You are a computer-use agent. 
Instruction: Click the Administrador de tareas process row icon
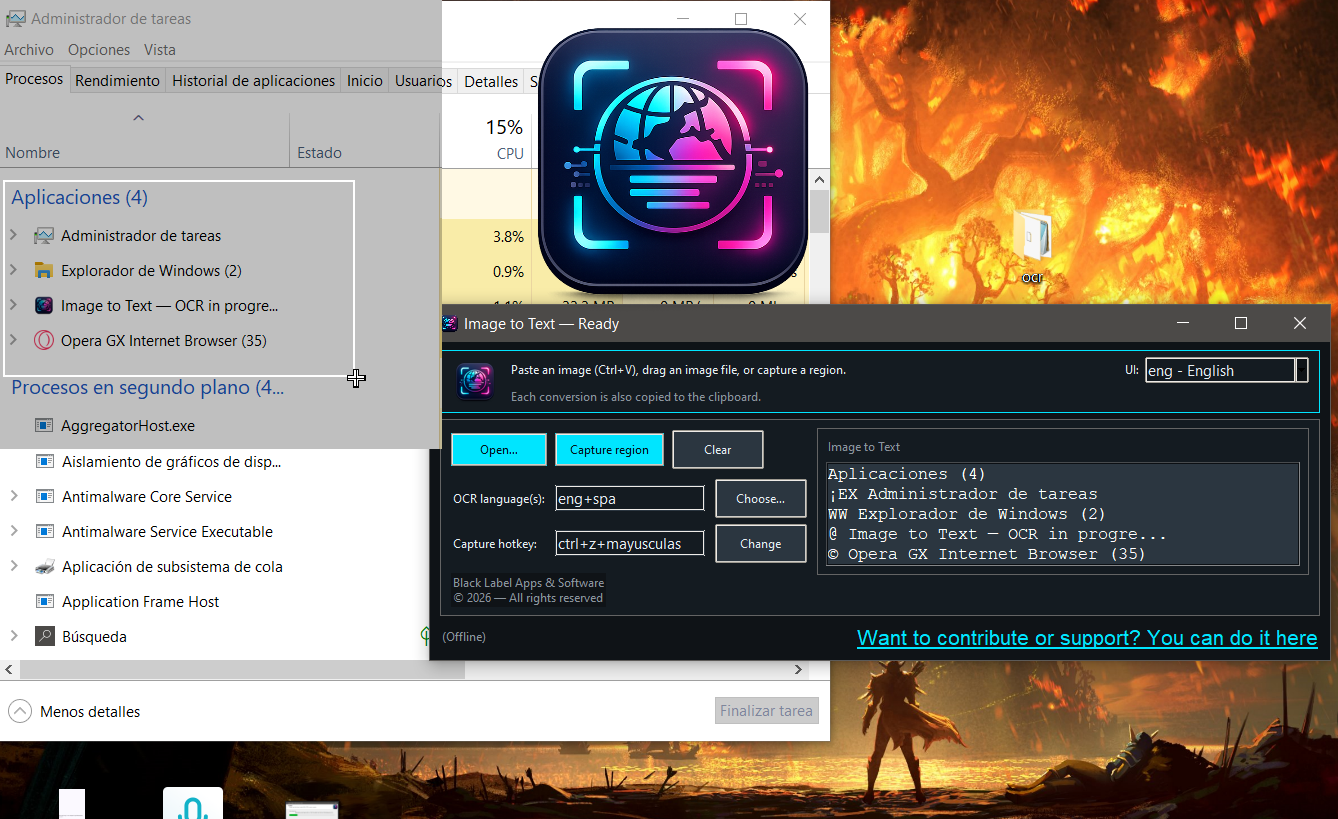click(43, 236)
